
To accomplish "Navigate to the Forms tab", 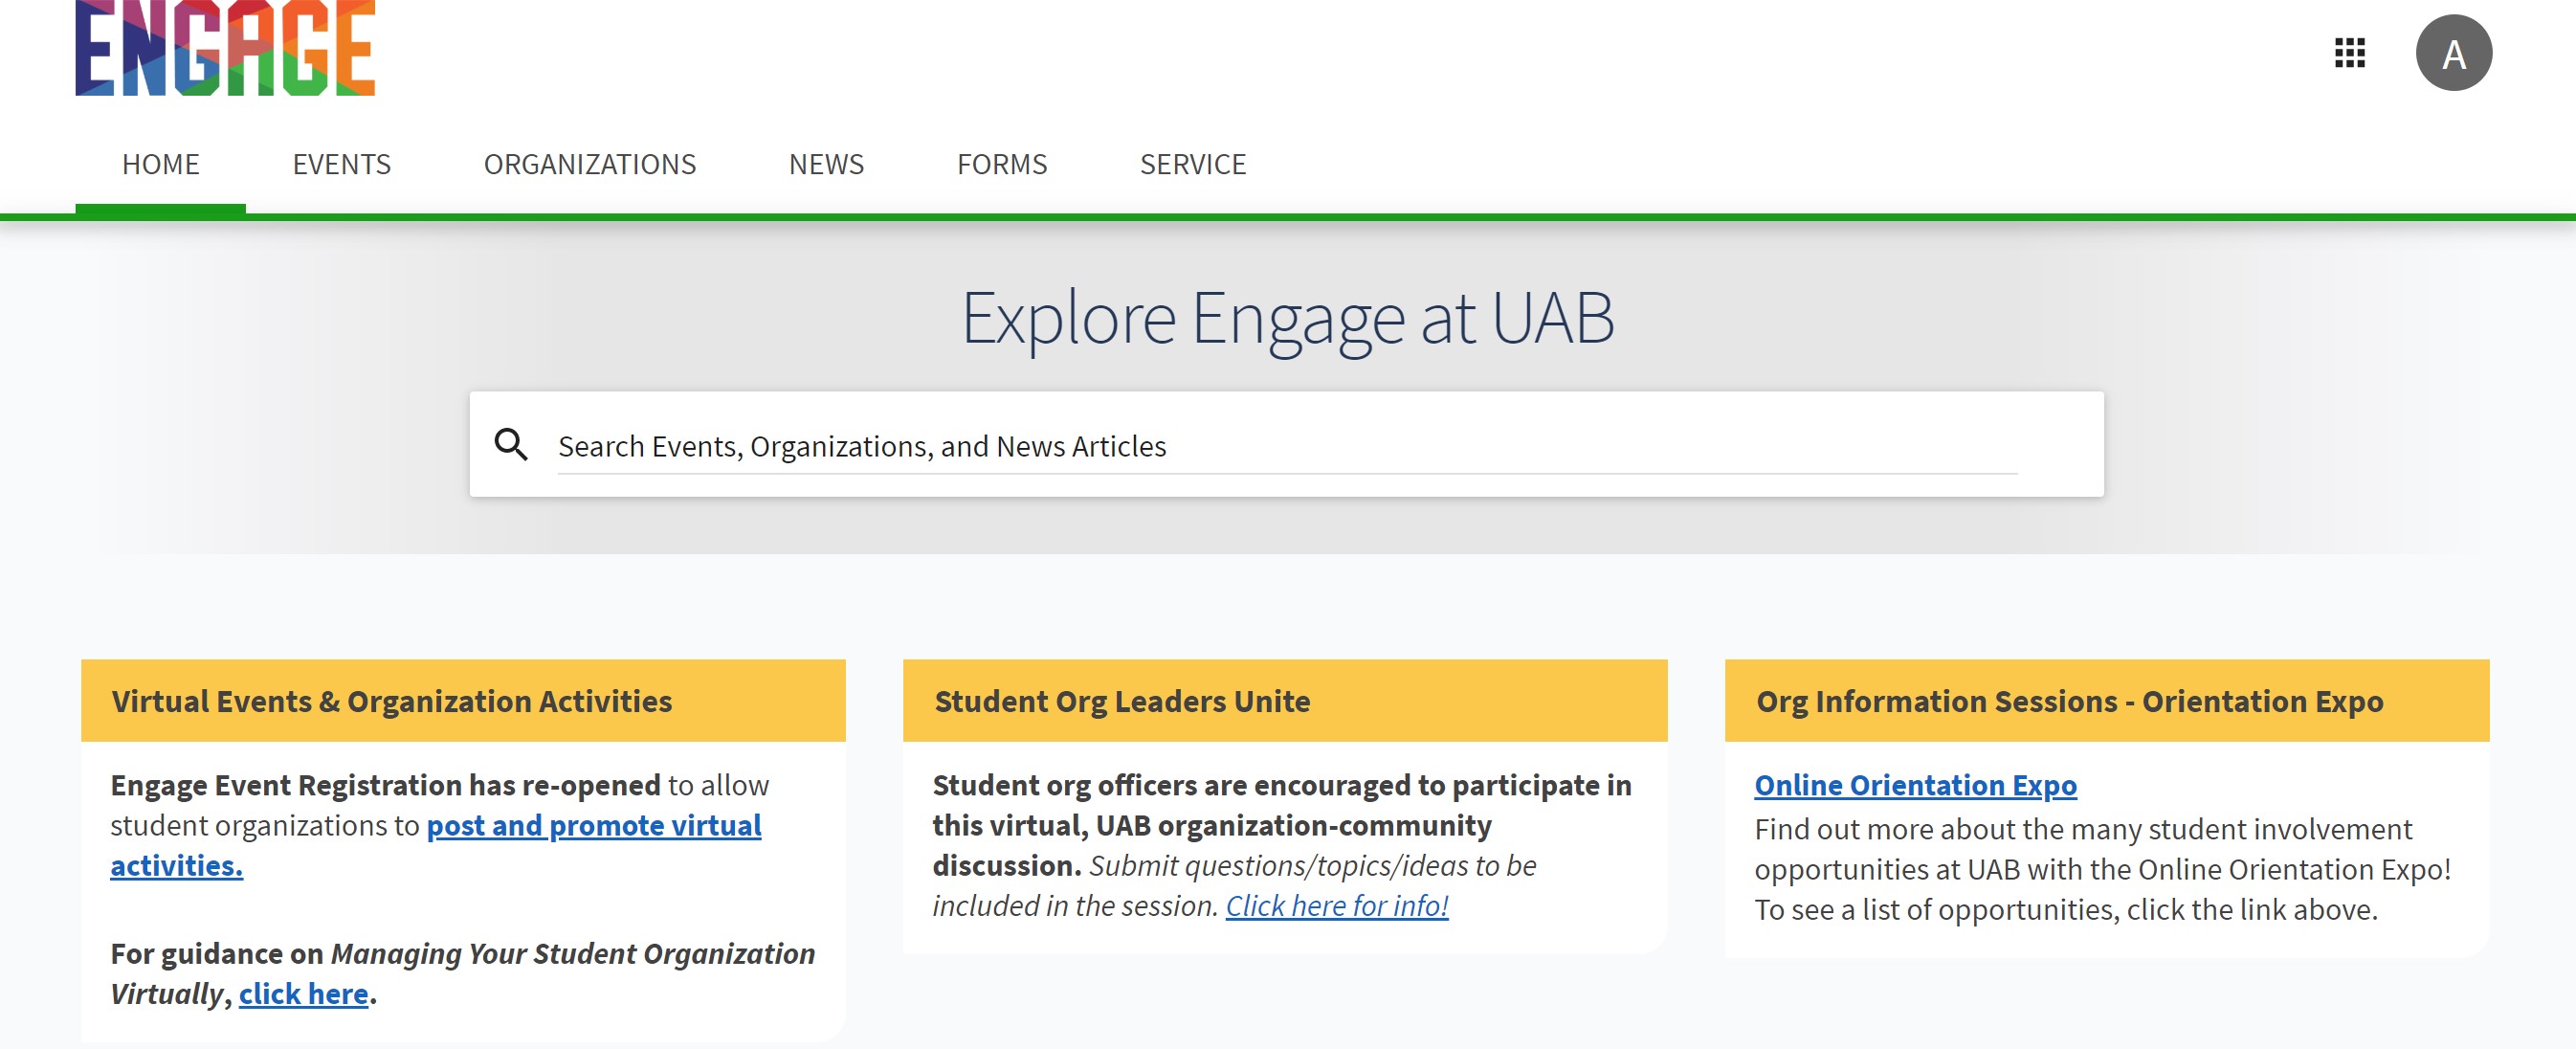I will pos(1001,164).
